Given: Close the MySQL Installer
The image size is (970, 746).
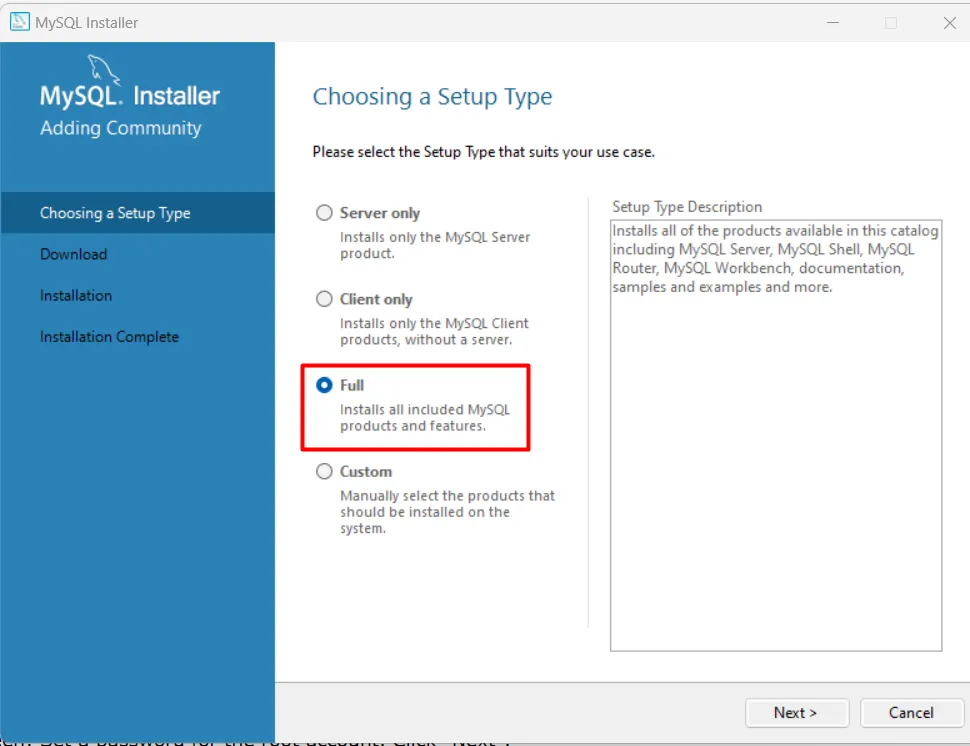Looking at the screenshot, I should [x=948, y=22].
